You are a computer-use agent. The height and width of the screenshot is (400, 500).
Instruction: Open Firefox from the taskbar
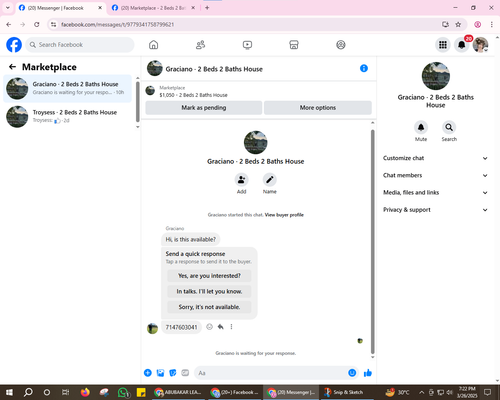85,392
